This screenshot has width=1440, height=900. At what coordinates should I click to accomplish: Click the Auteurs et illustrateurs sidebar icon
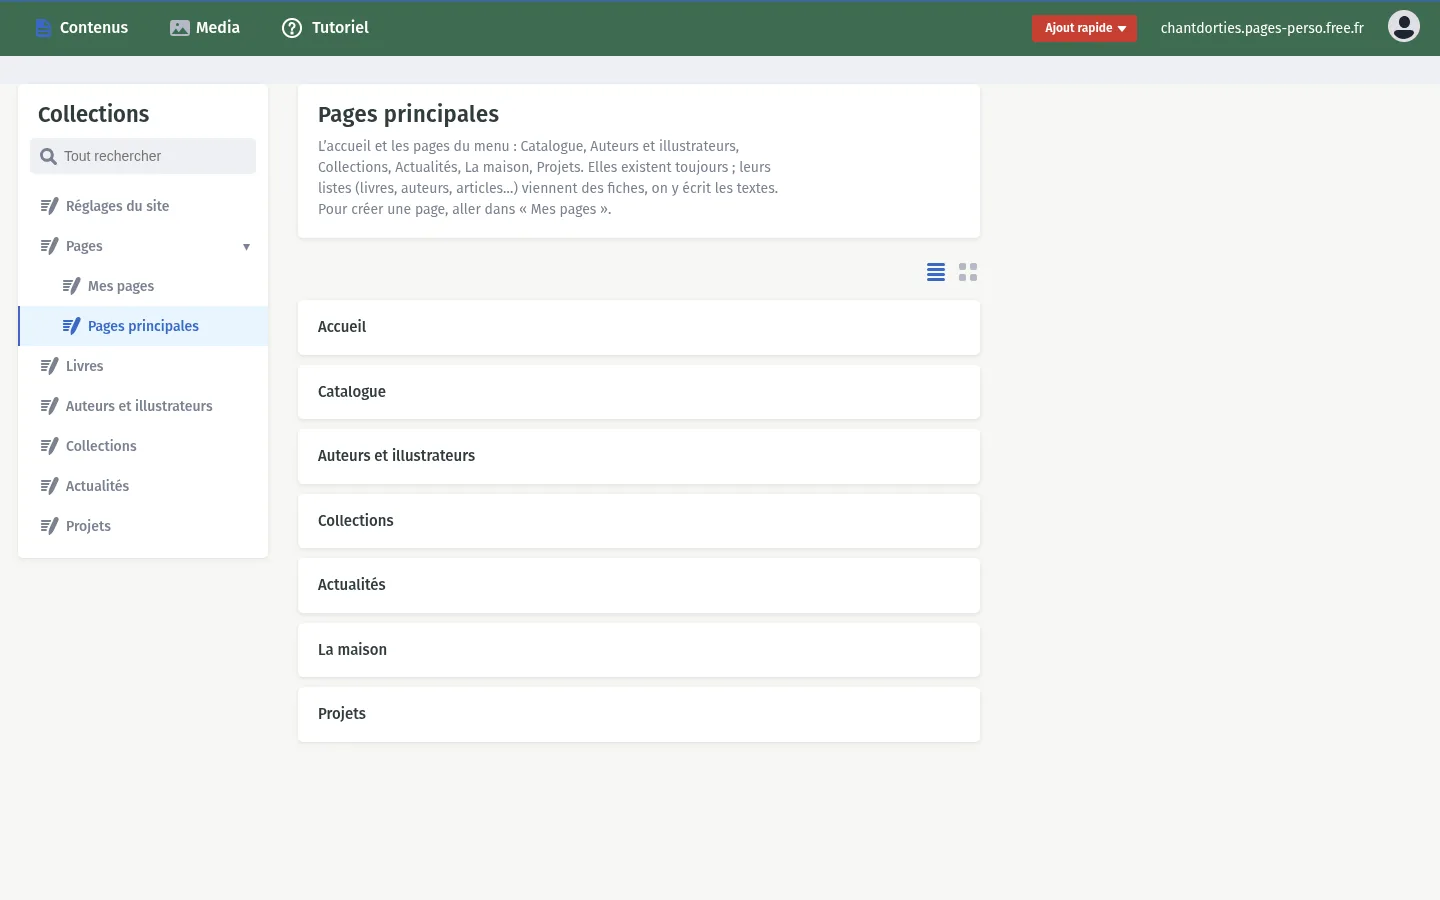[49, 406]
